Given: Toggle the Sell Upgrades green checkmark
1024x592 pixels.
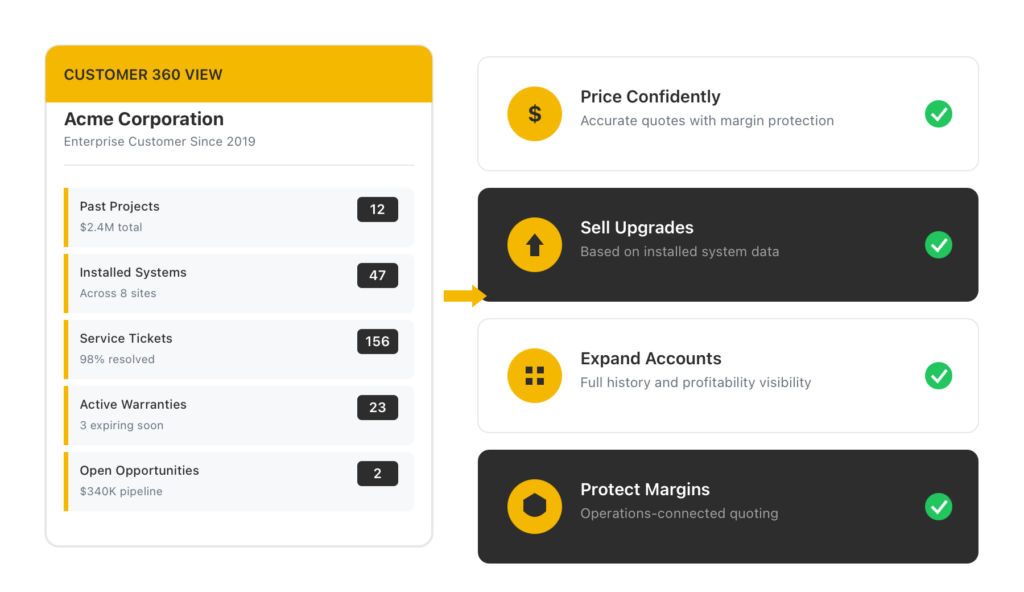Looking at the screenshot, I should pyautogui.click(x=938, y=245).
